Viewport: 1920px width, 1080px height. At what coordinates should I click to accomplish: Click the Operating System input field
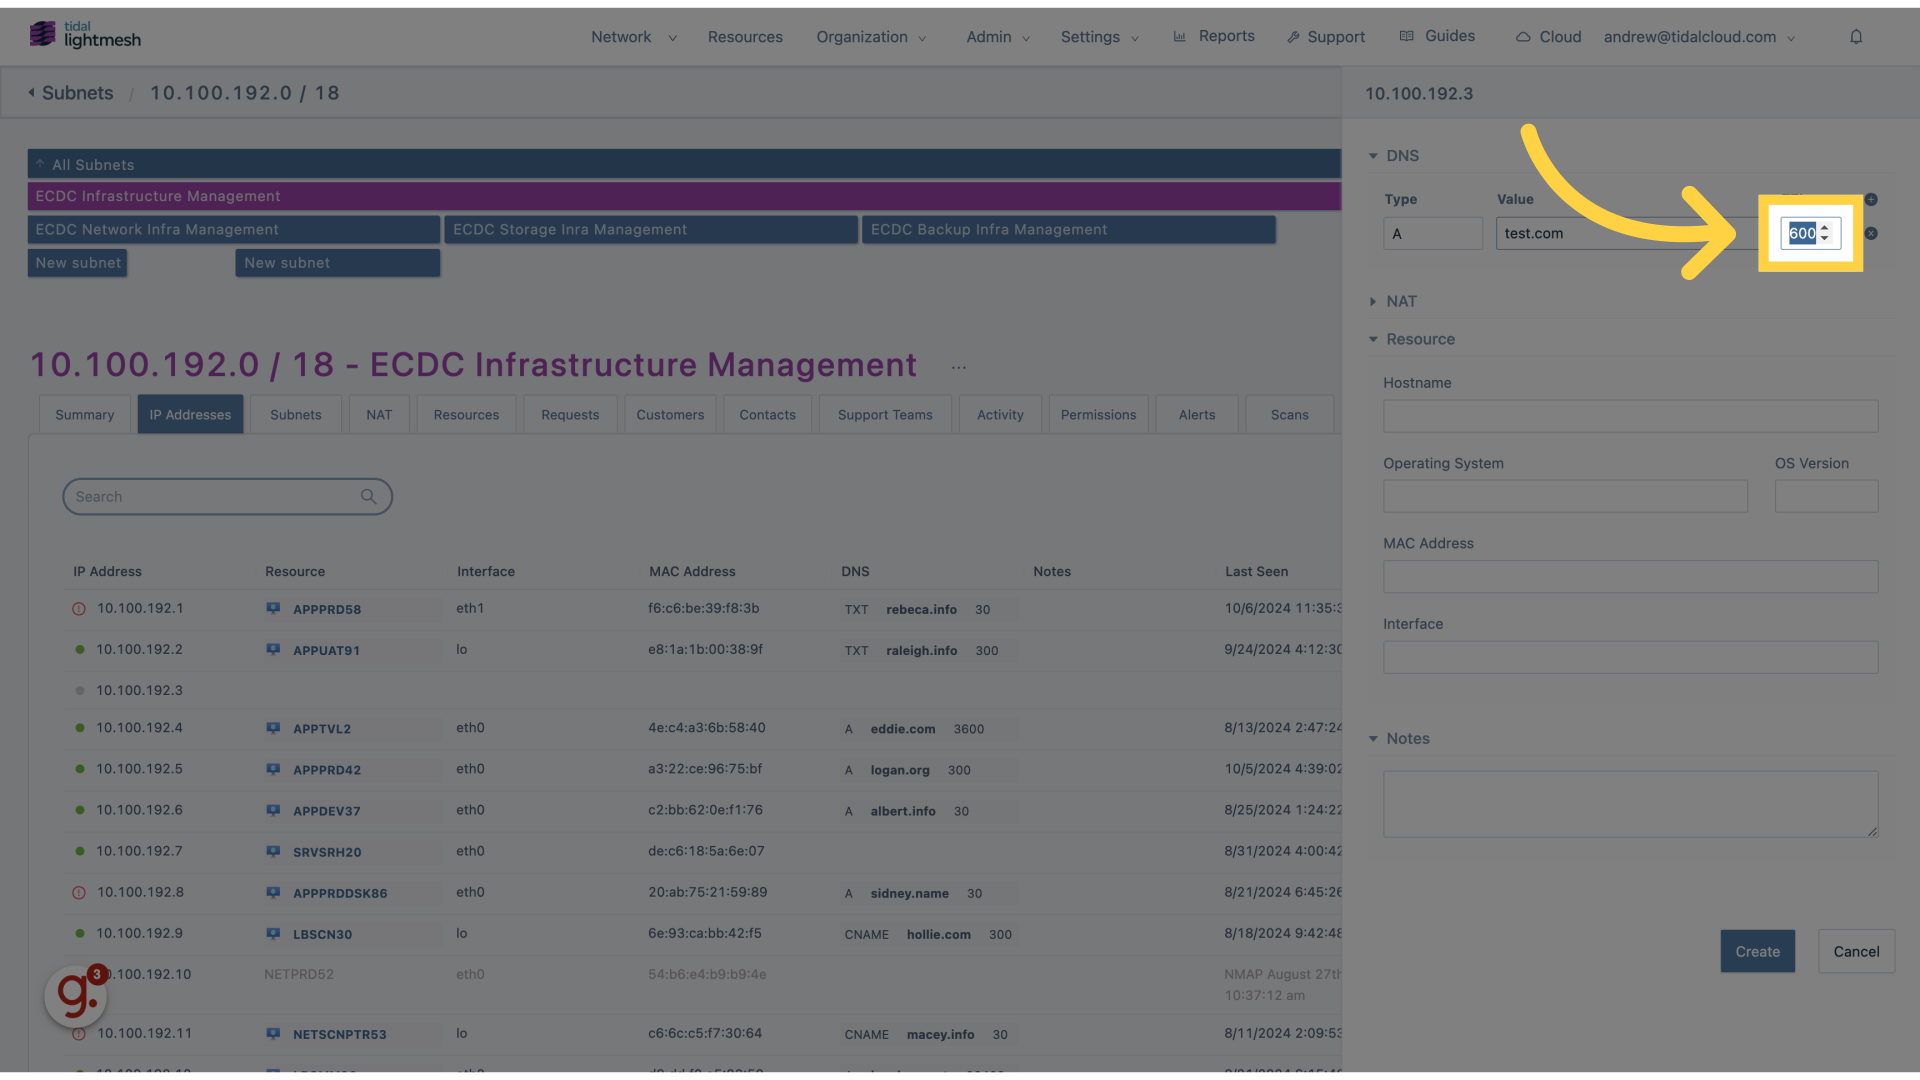(x=1565, y=496)
